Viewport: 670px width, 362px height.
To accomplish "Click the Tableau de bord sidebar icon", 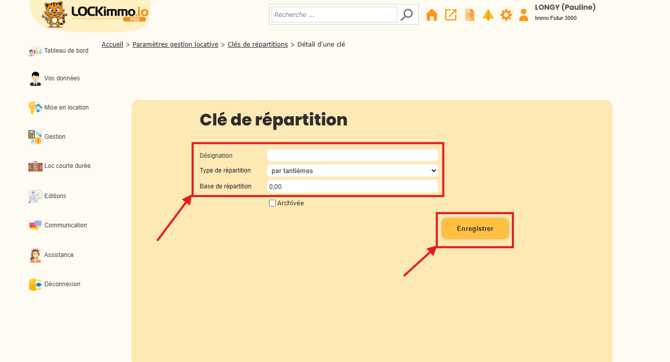I will click(35, 51).
